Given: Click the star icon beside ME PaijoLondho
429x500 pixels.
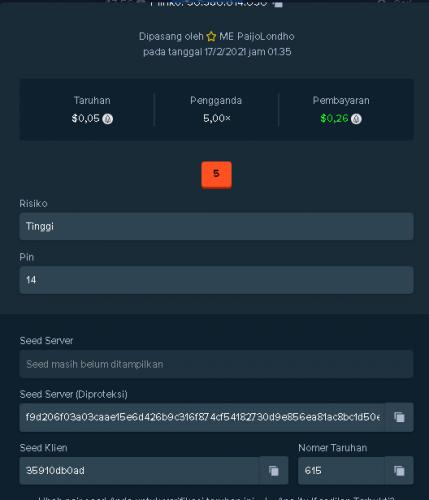Looking at the screenshot, I should pos(211,36).
